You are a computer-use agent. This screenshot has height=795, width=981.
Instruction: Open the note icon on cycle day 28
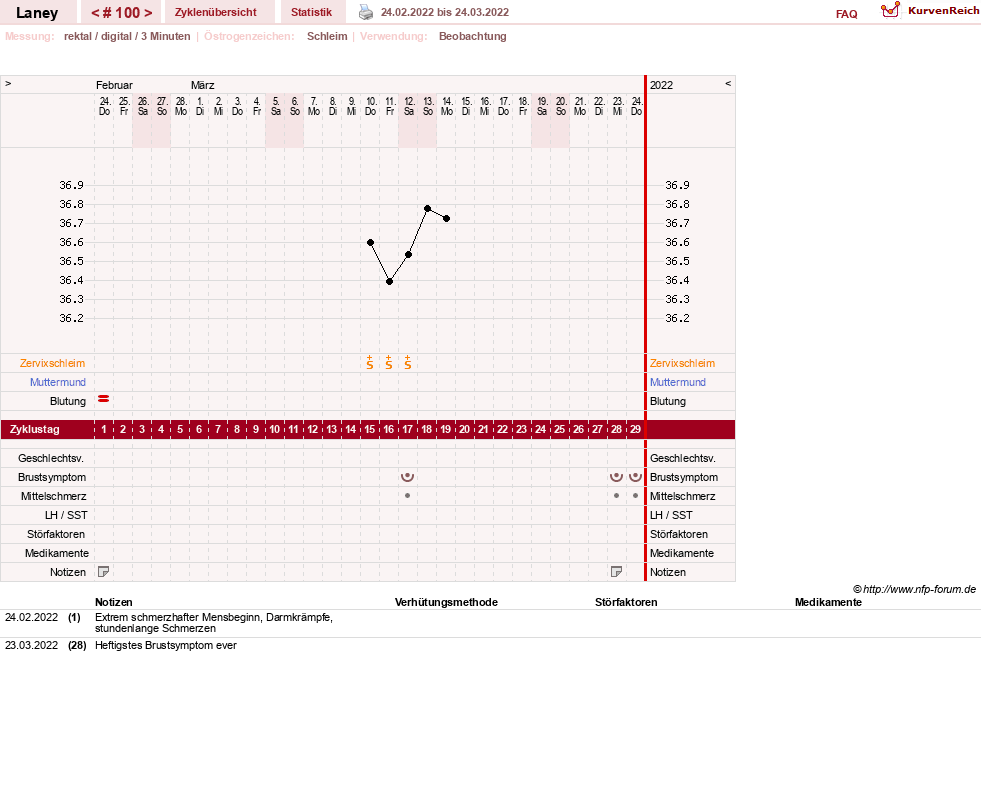click(616, 571)
